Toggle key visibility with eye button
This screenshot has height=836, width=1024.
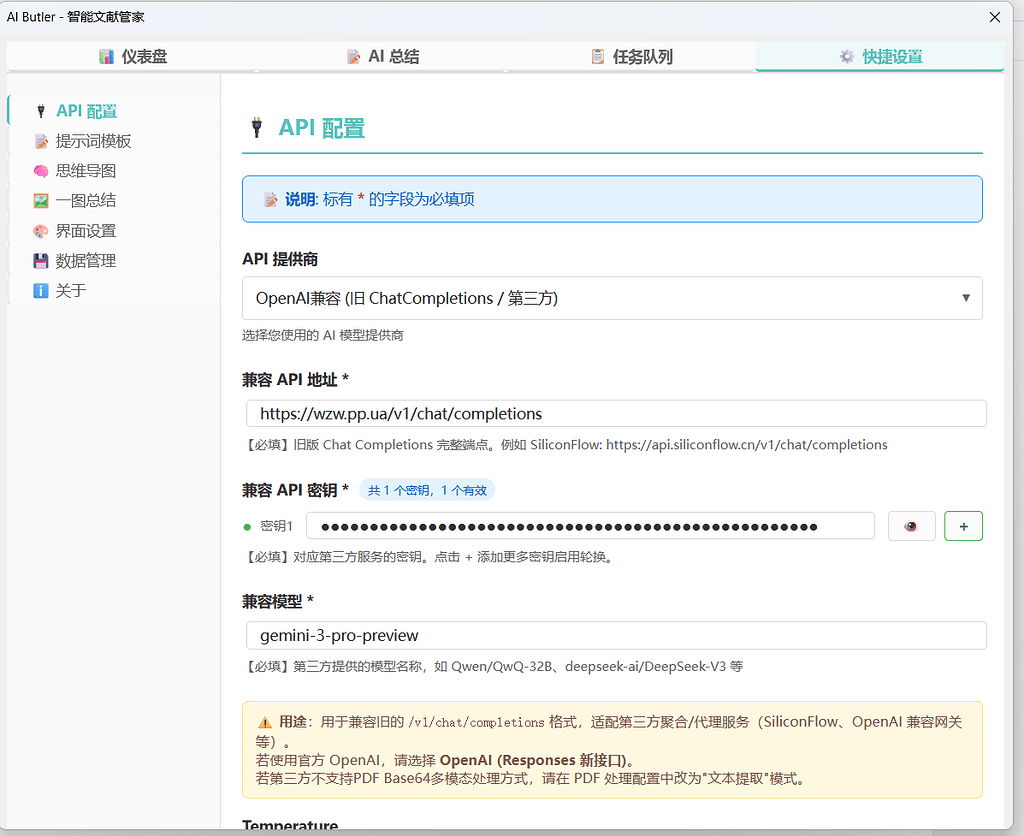(x=912, y=526)
